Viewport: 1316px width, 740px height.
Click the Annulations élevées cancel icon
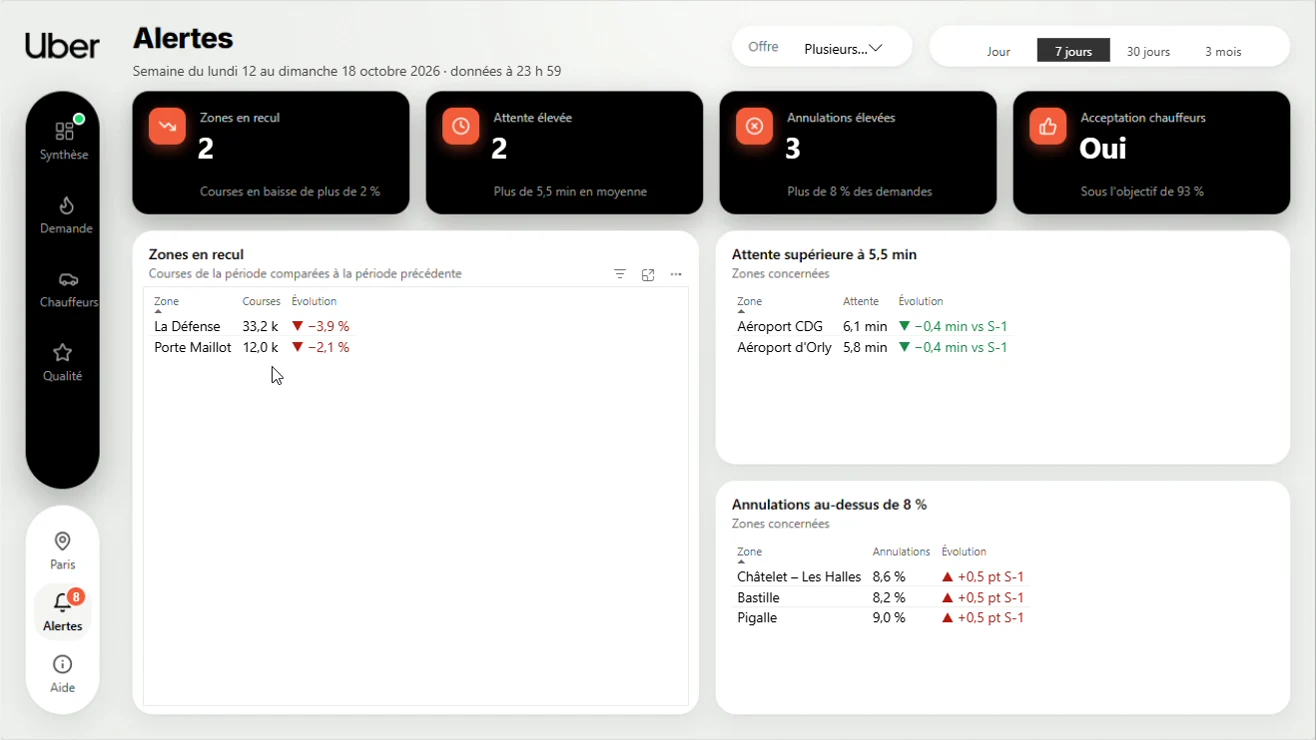click(x=754, y=126)
